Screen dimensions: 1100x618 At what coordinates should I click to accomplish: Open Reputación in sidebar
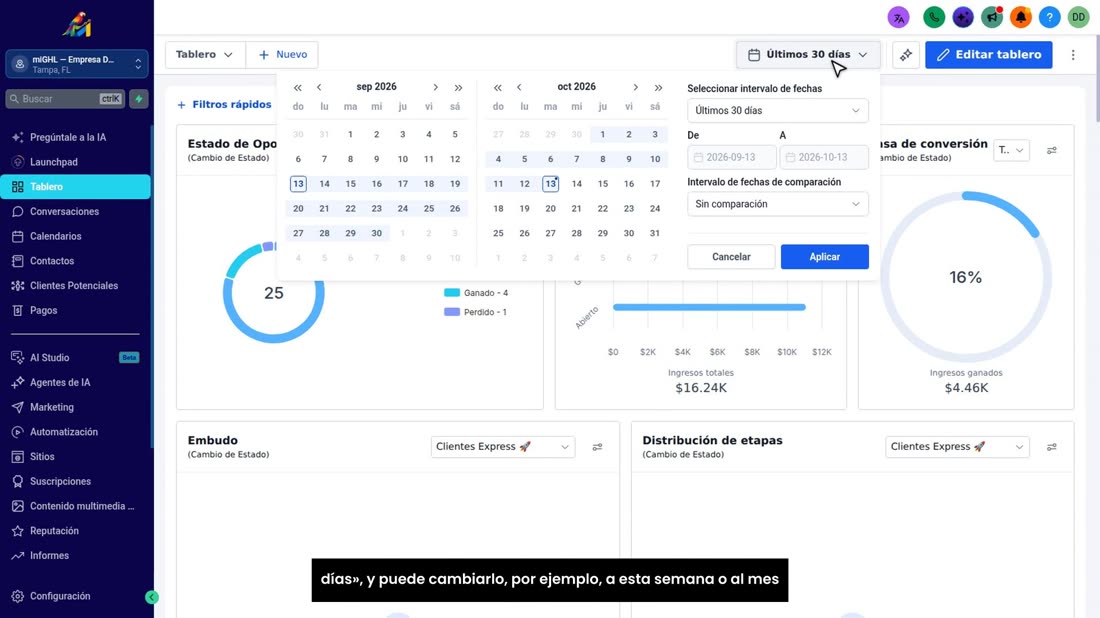pos(76,531)
